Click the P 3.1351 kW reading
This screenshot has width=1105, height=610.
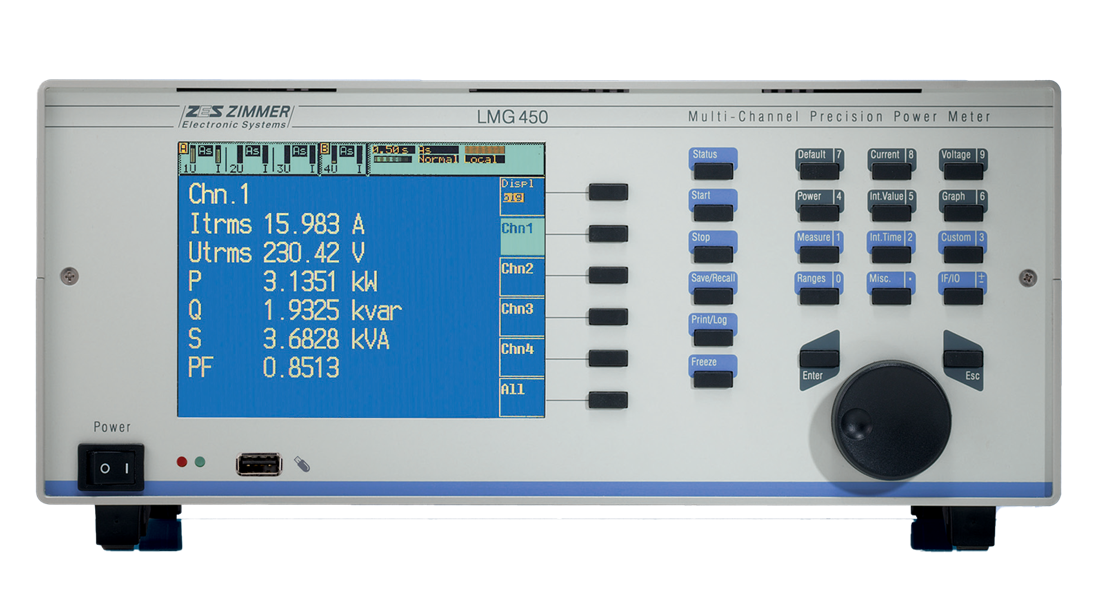click(x=283, y=281)
